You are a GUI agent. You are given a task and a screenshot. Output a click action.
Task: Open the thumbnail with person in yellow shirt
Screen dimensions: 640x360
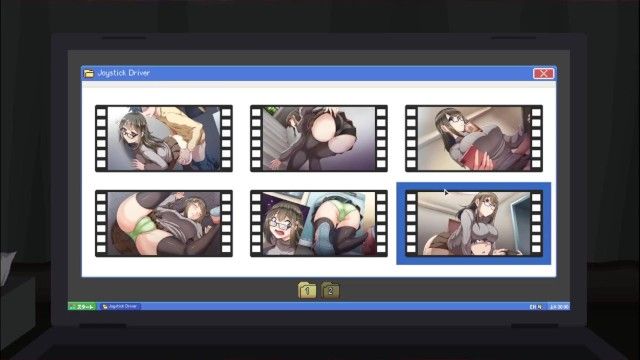click(164, 138)
